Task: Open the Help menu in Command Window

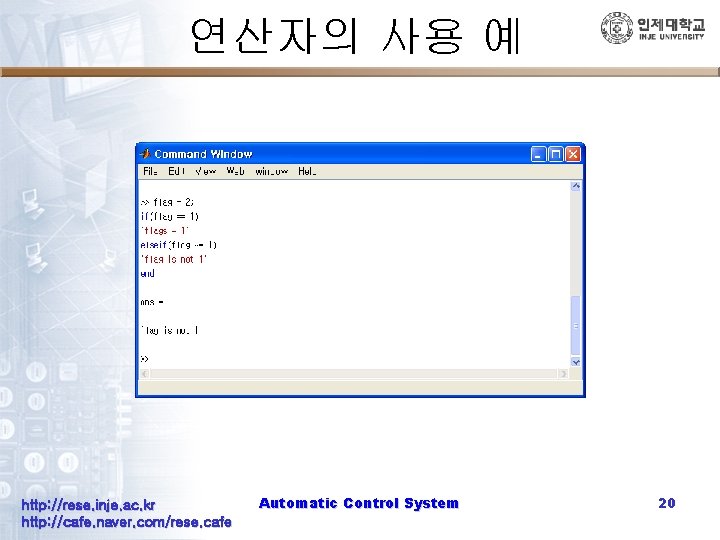Action: pyautogui.click(x=307, y=171)
